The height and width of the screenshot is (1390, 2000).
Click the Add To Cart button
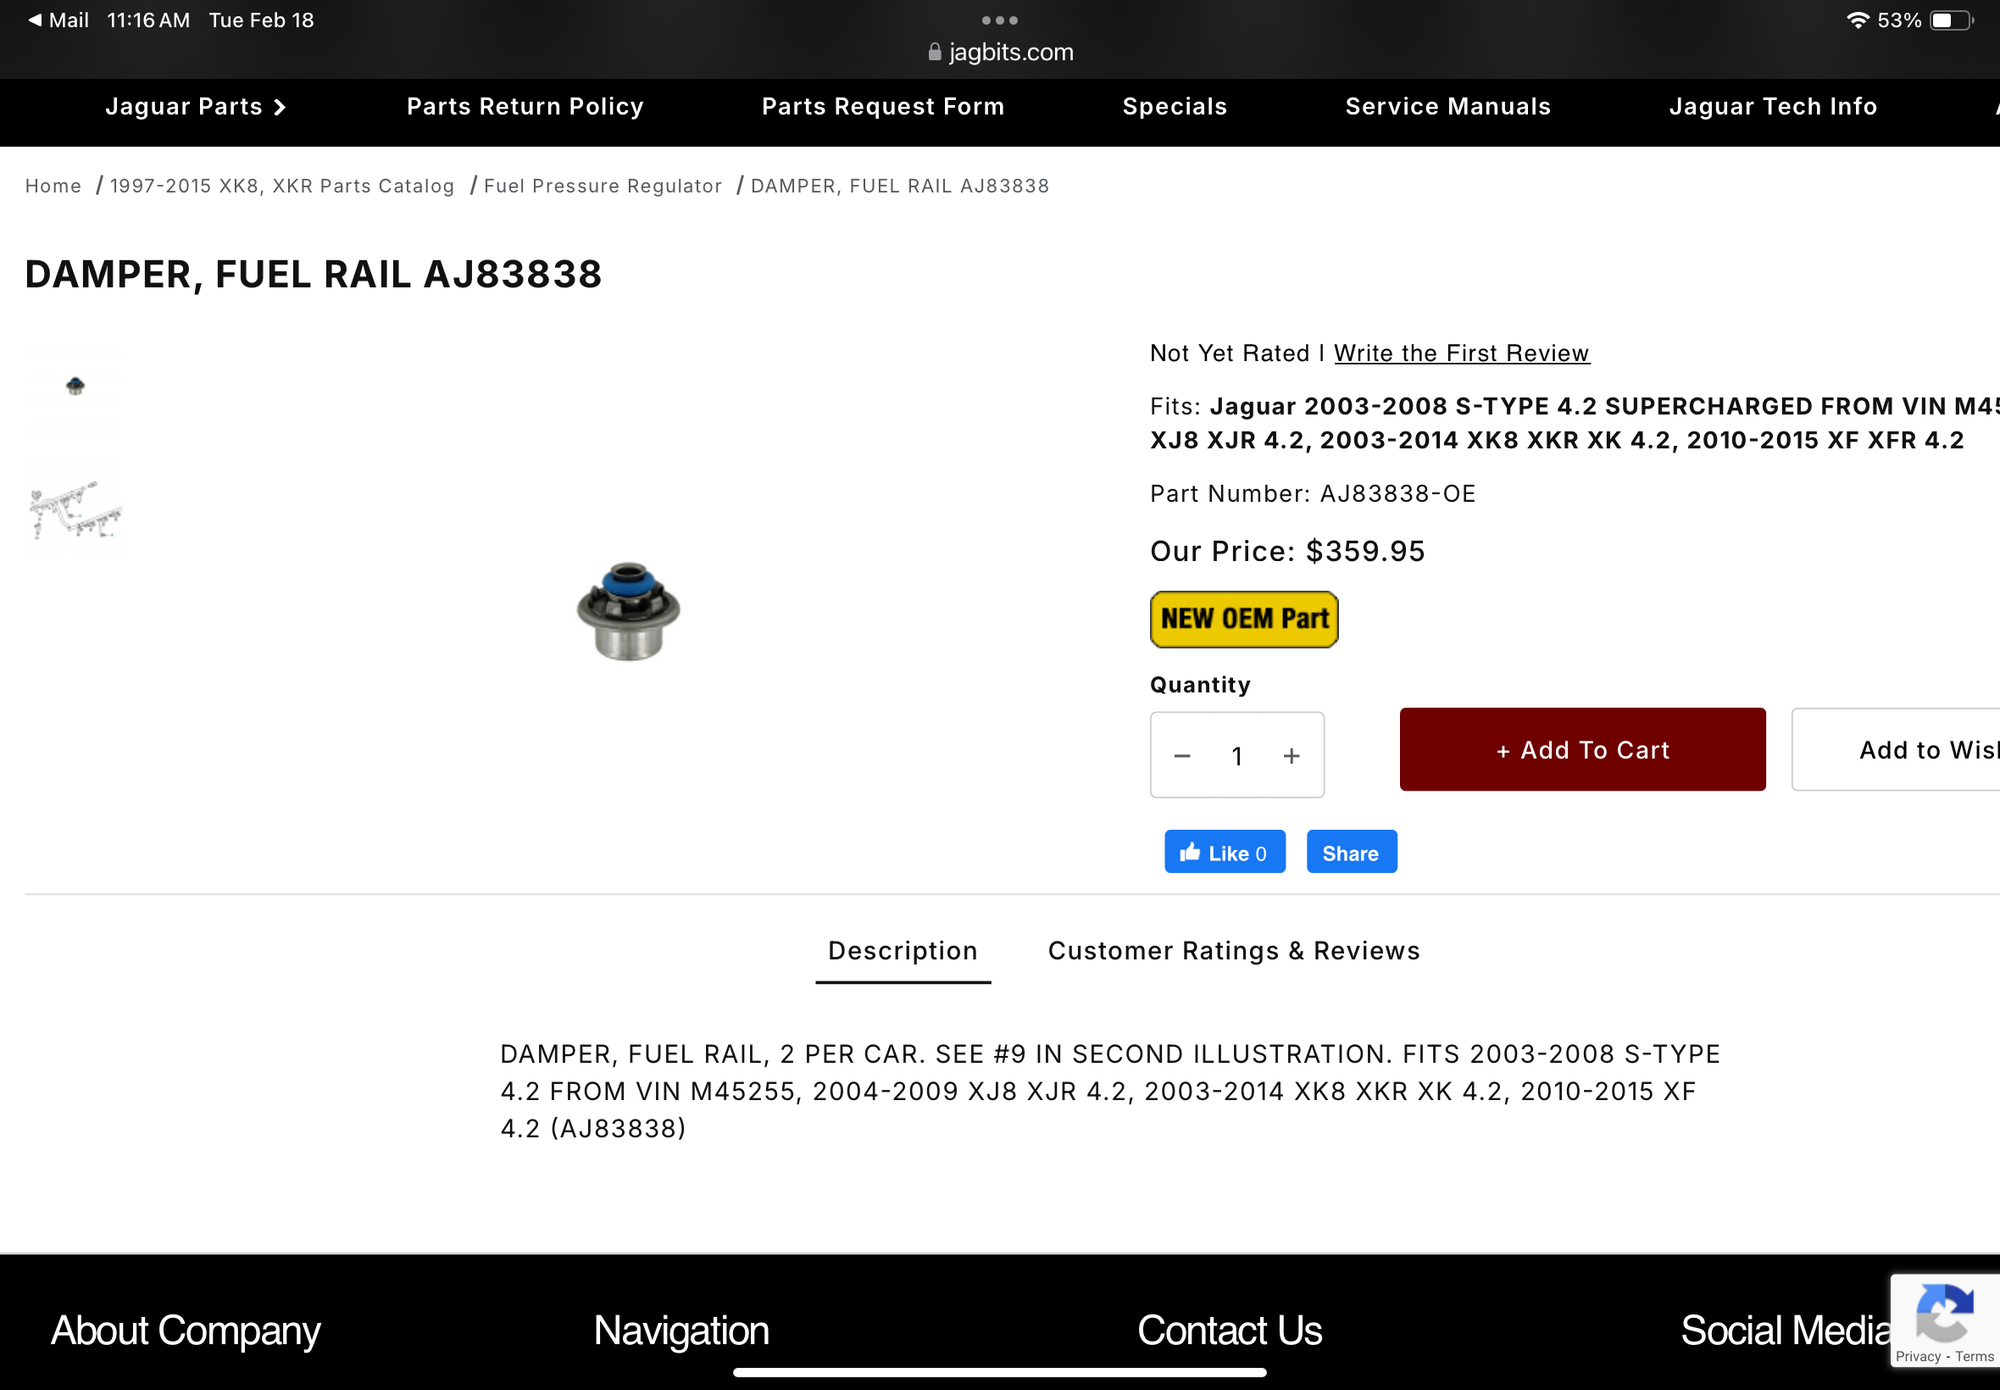[1583, 750]
